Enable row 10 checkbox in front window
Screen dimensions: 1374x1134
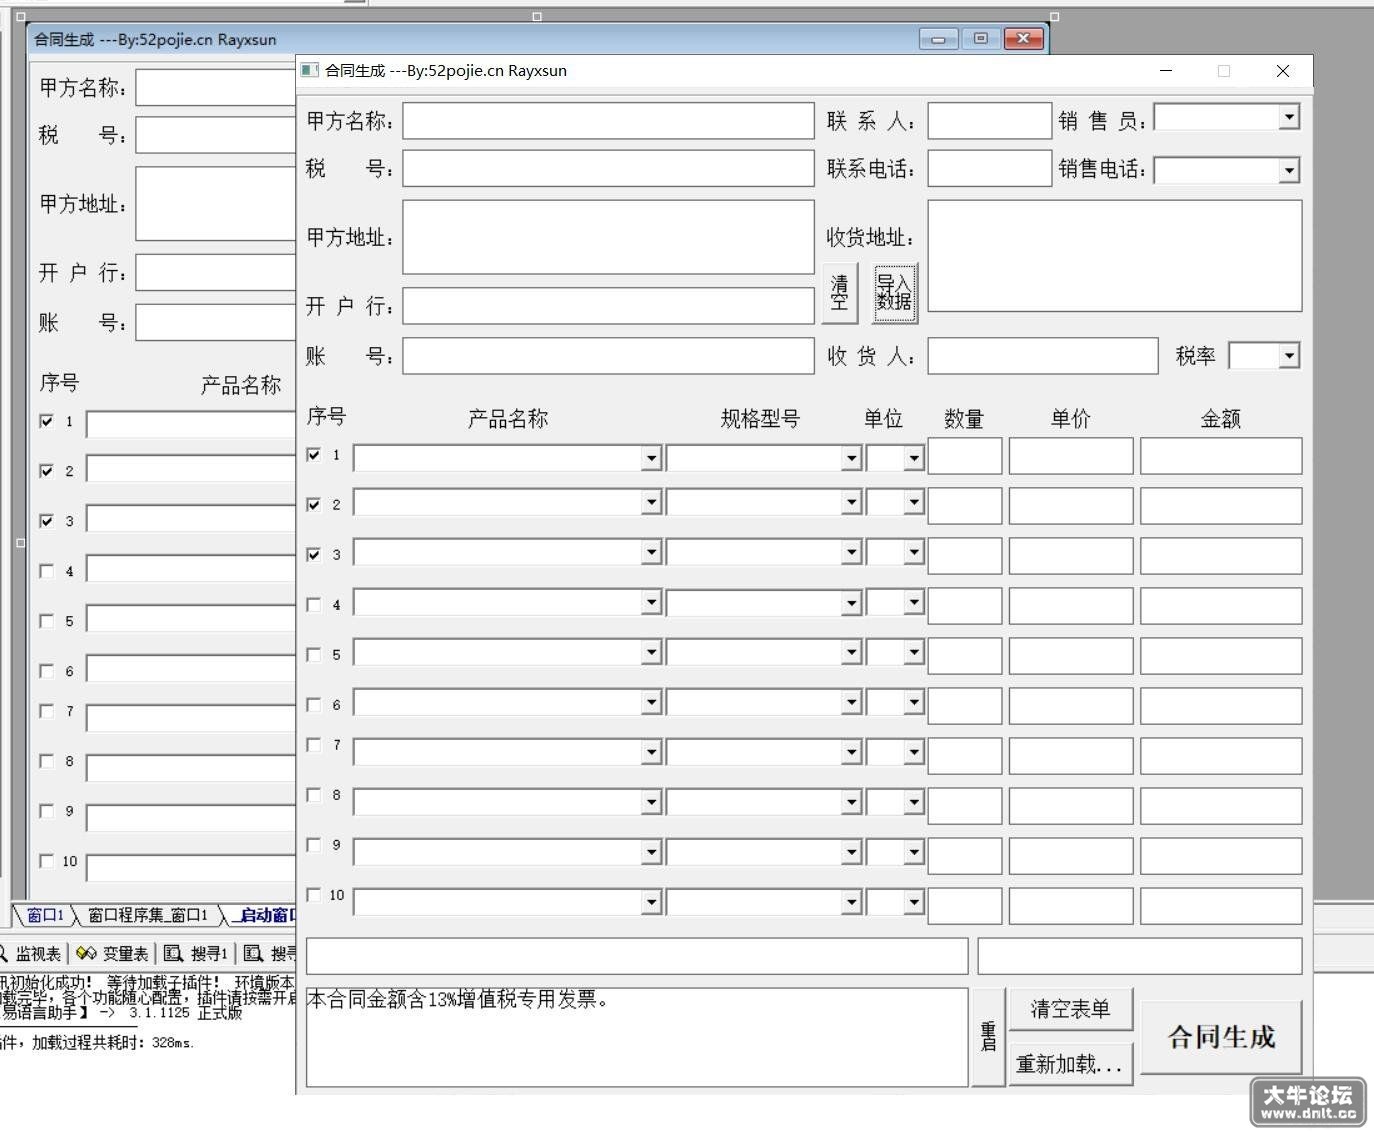(x=314, y=895)
